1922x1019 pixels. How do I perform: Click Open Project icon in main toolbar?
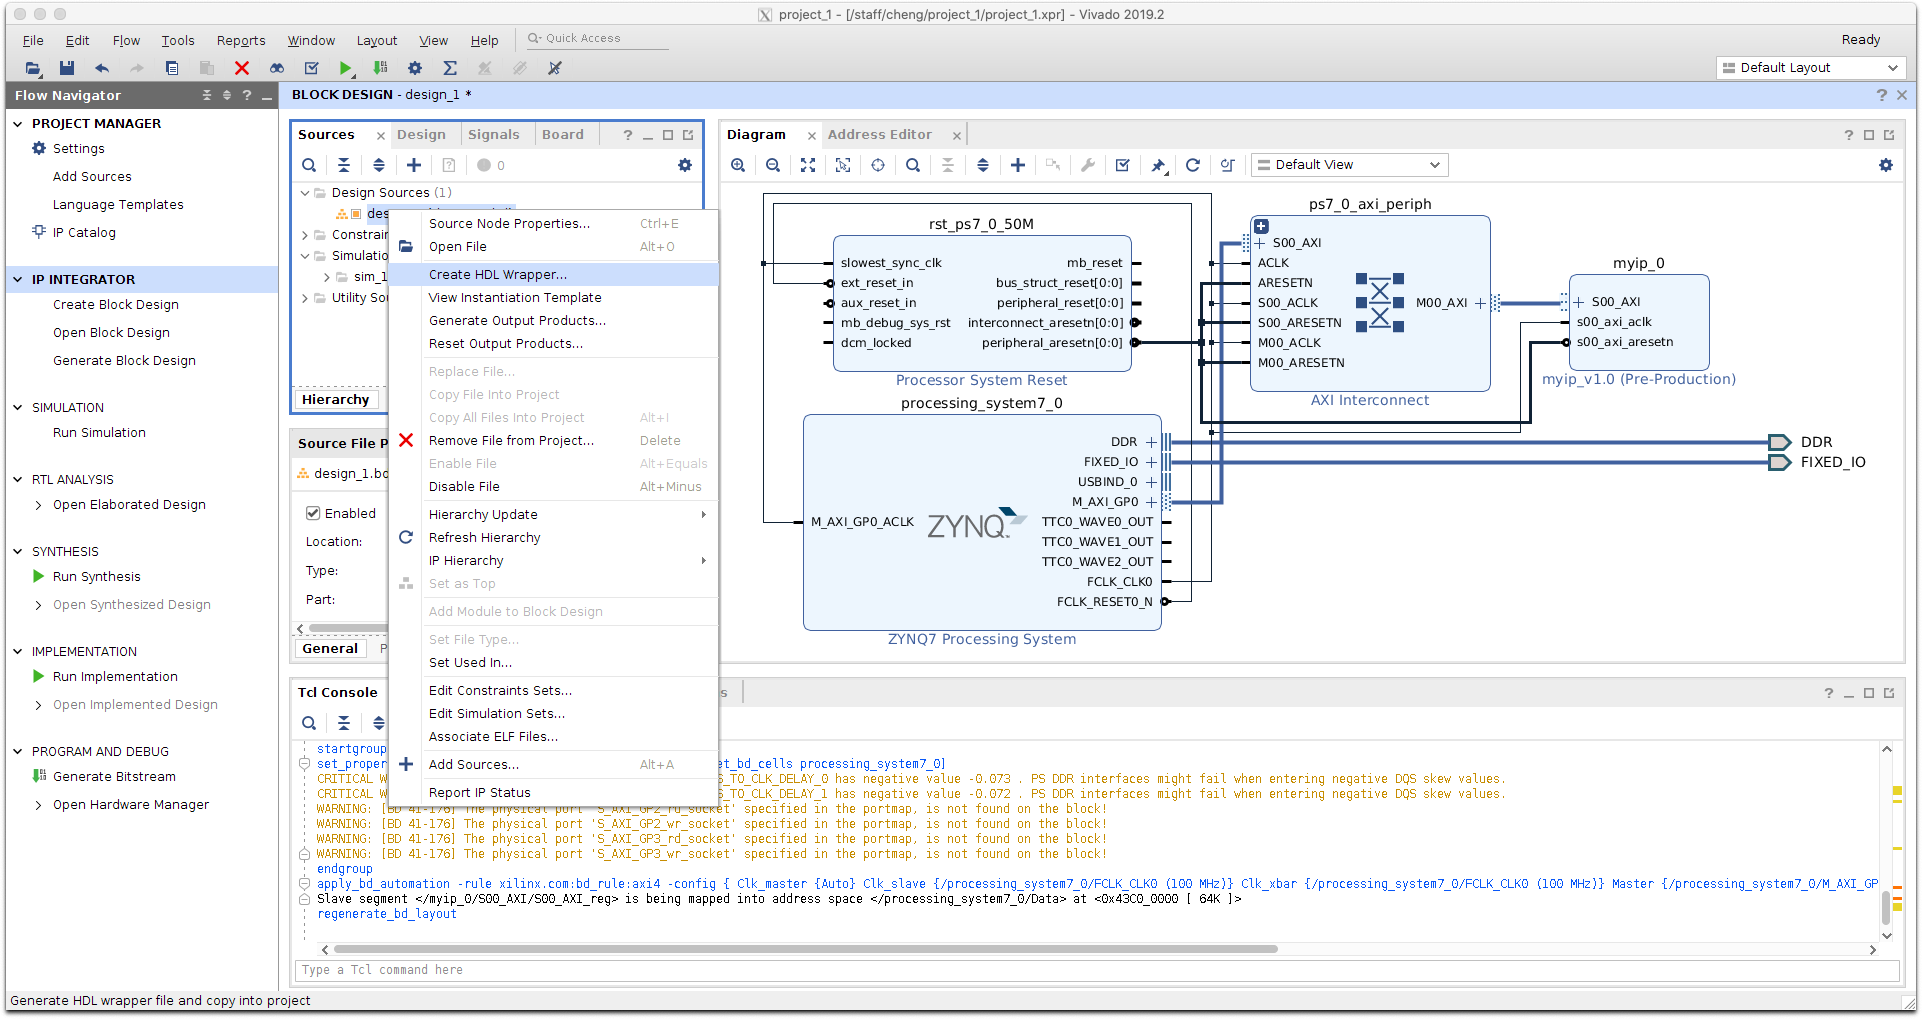coord(33,68)
